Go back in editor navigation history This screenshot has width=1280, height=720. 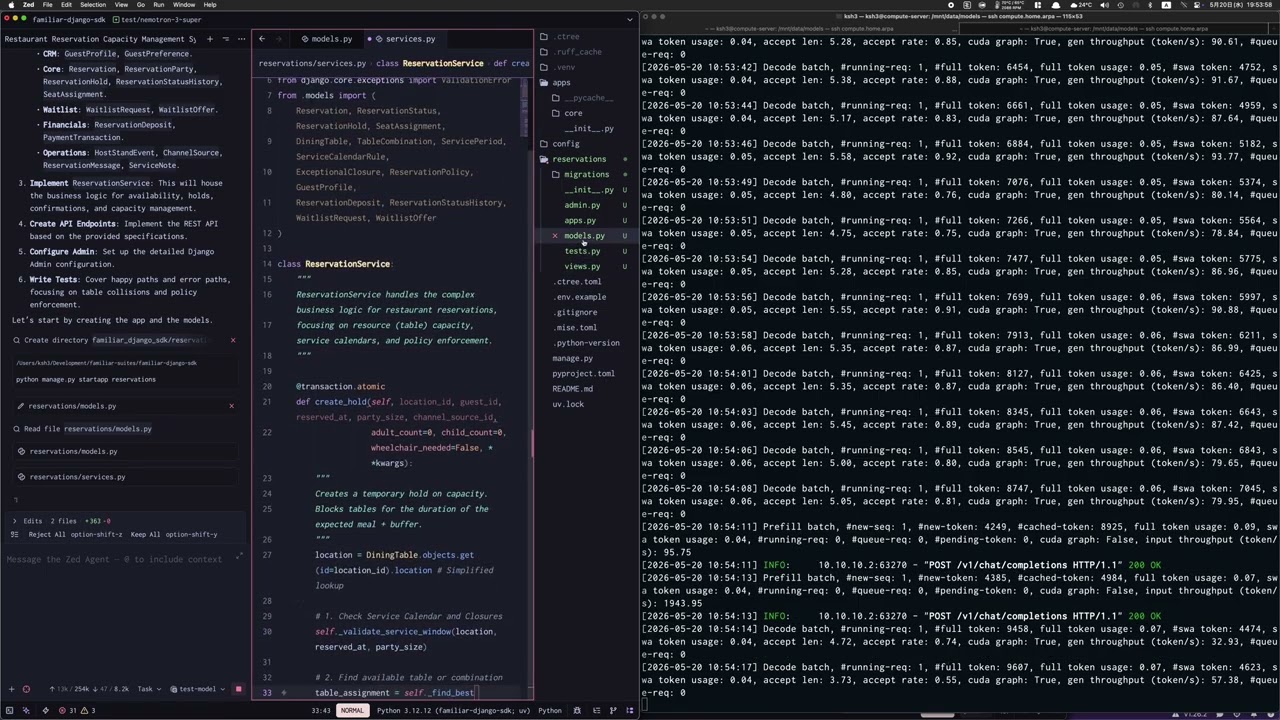point(262,39)
